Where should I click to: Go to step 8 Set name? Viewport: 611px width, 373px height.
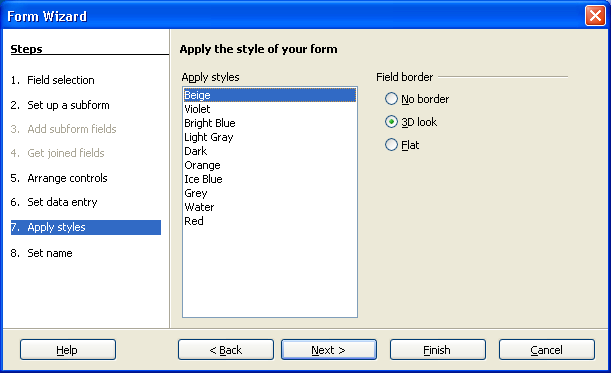coord(41,253)
